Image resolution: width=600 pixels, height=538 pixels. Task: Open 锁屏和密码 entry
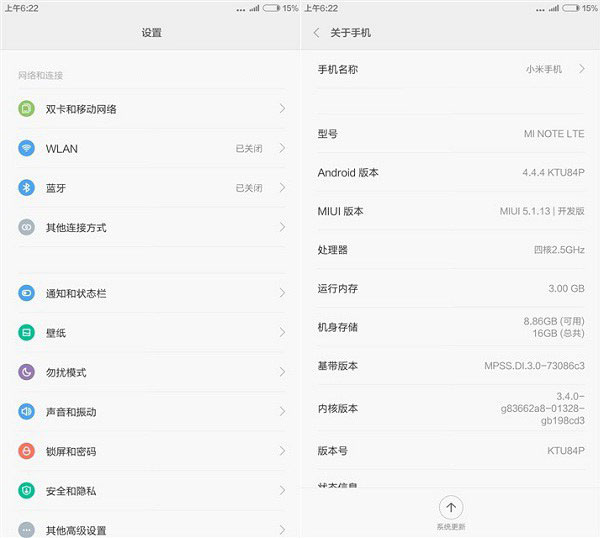coord(151,451)
